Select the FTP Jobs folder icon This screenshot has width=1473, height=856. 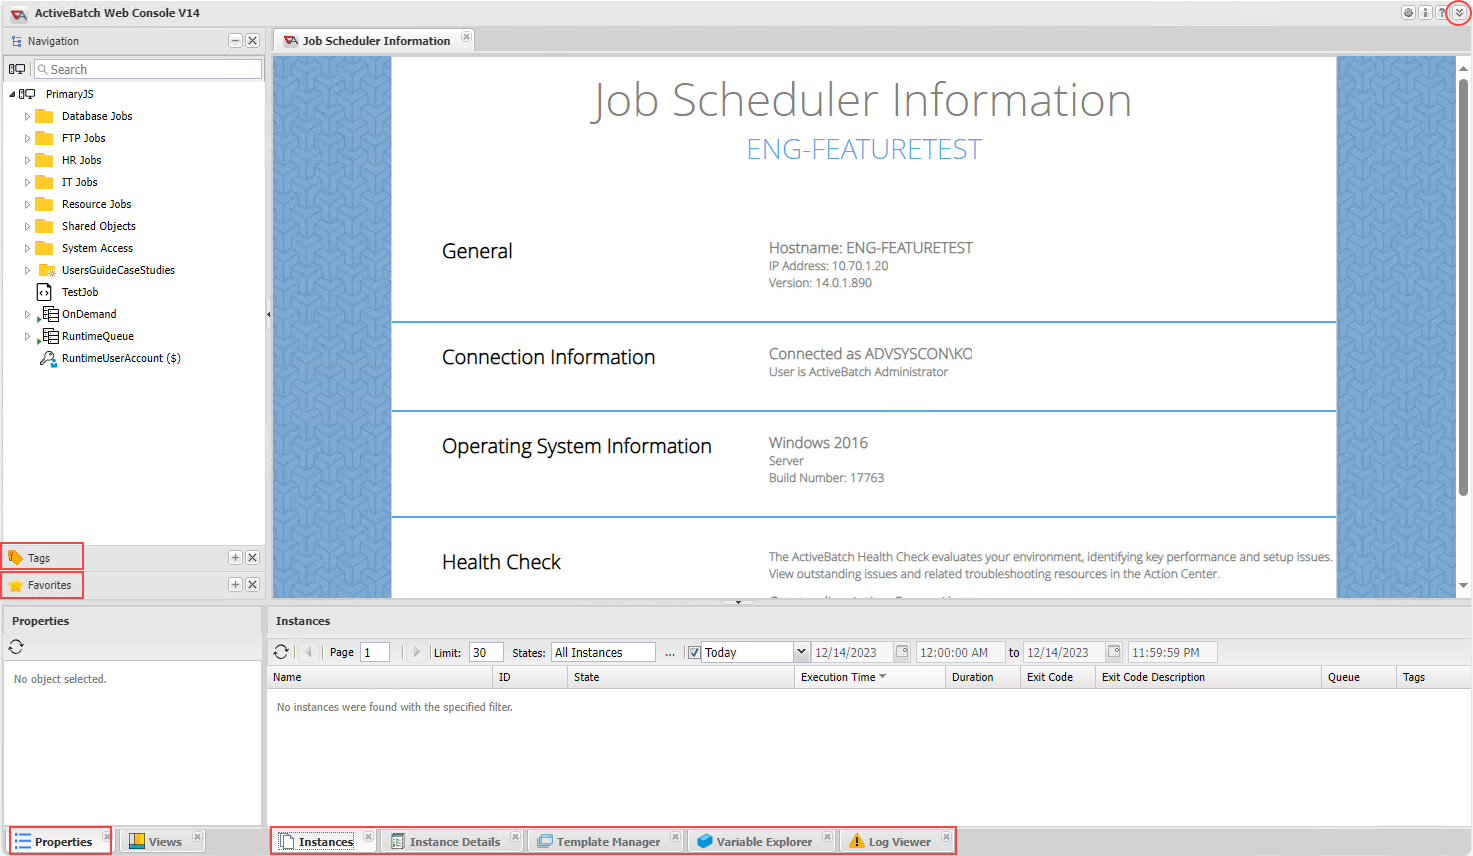point(44,138)
